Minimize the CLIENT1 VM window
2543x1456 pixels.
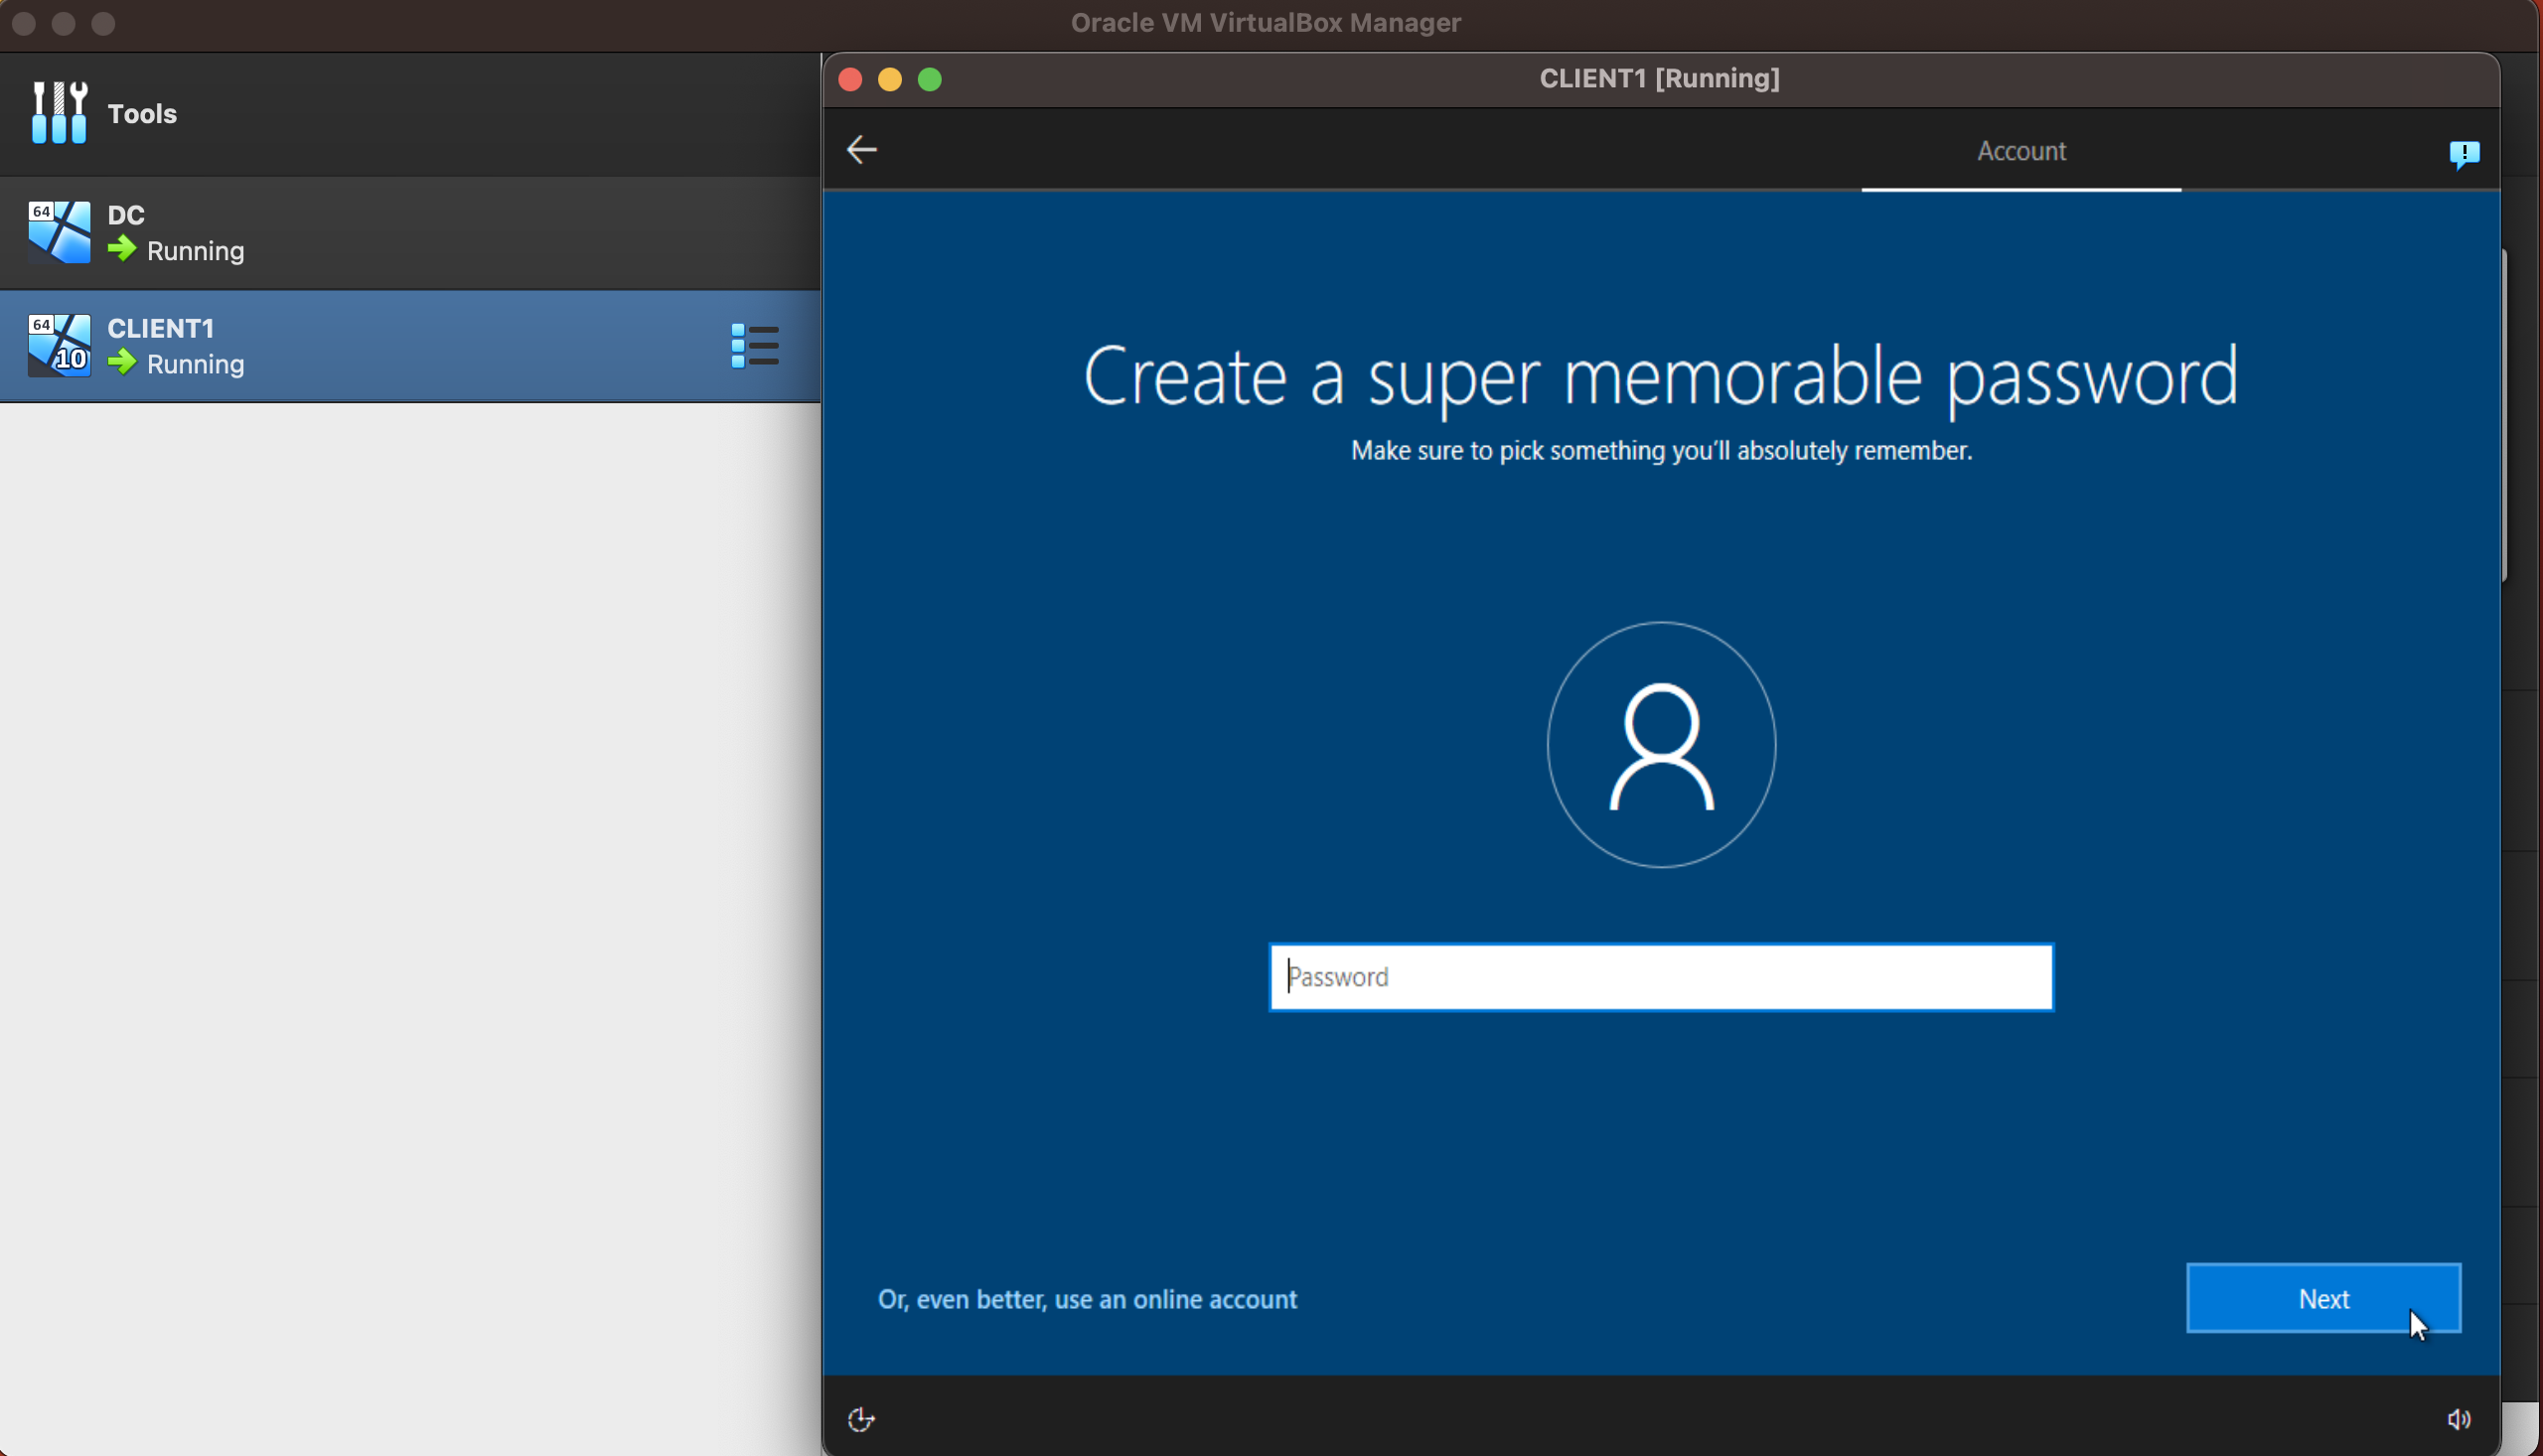[x=890, y=79]
